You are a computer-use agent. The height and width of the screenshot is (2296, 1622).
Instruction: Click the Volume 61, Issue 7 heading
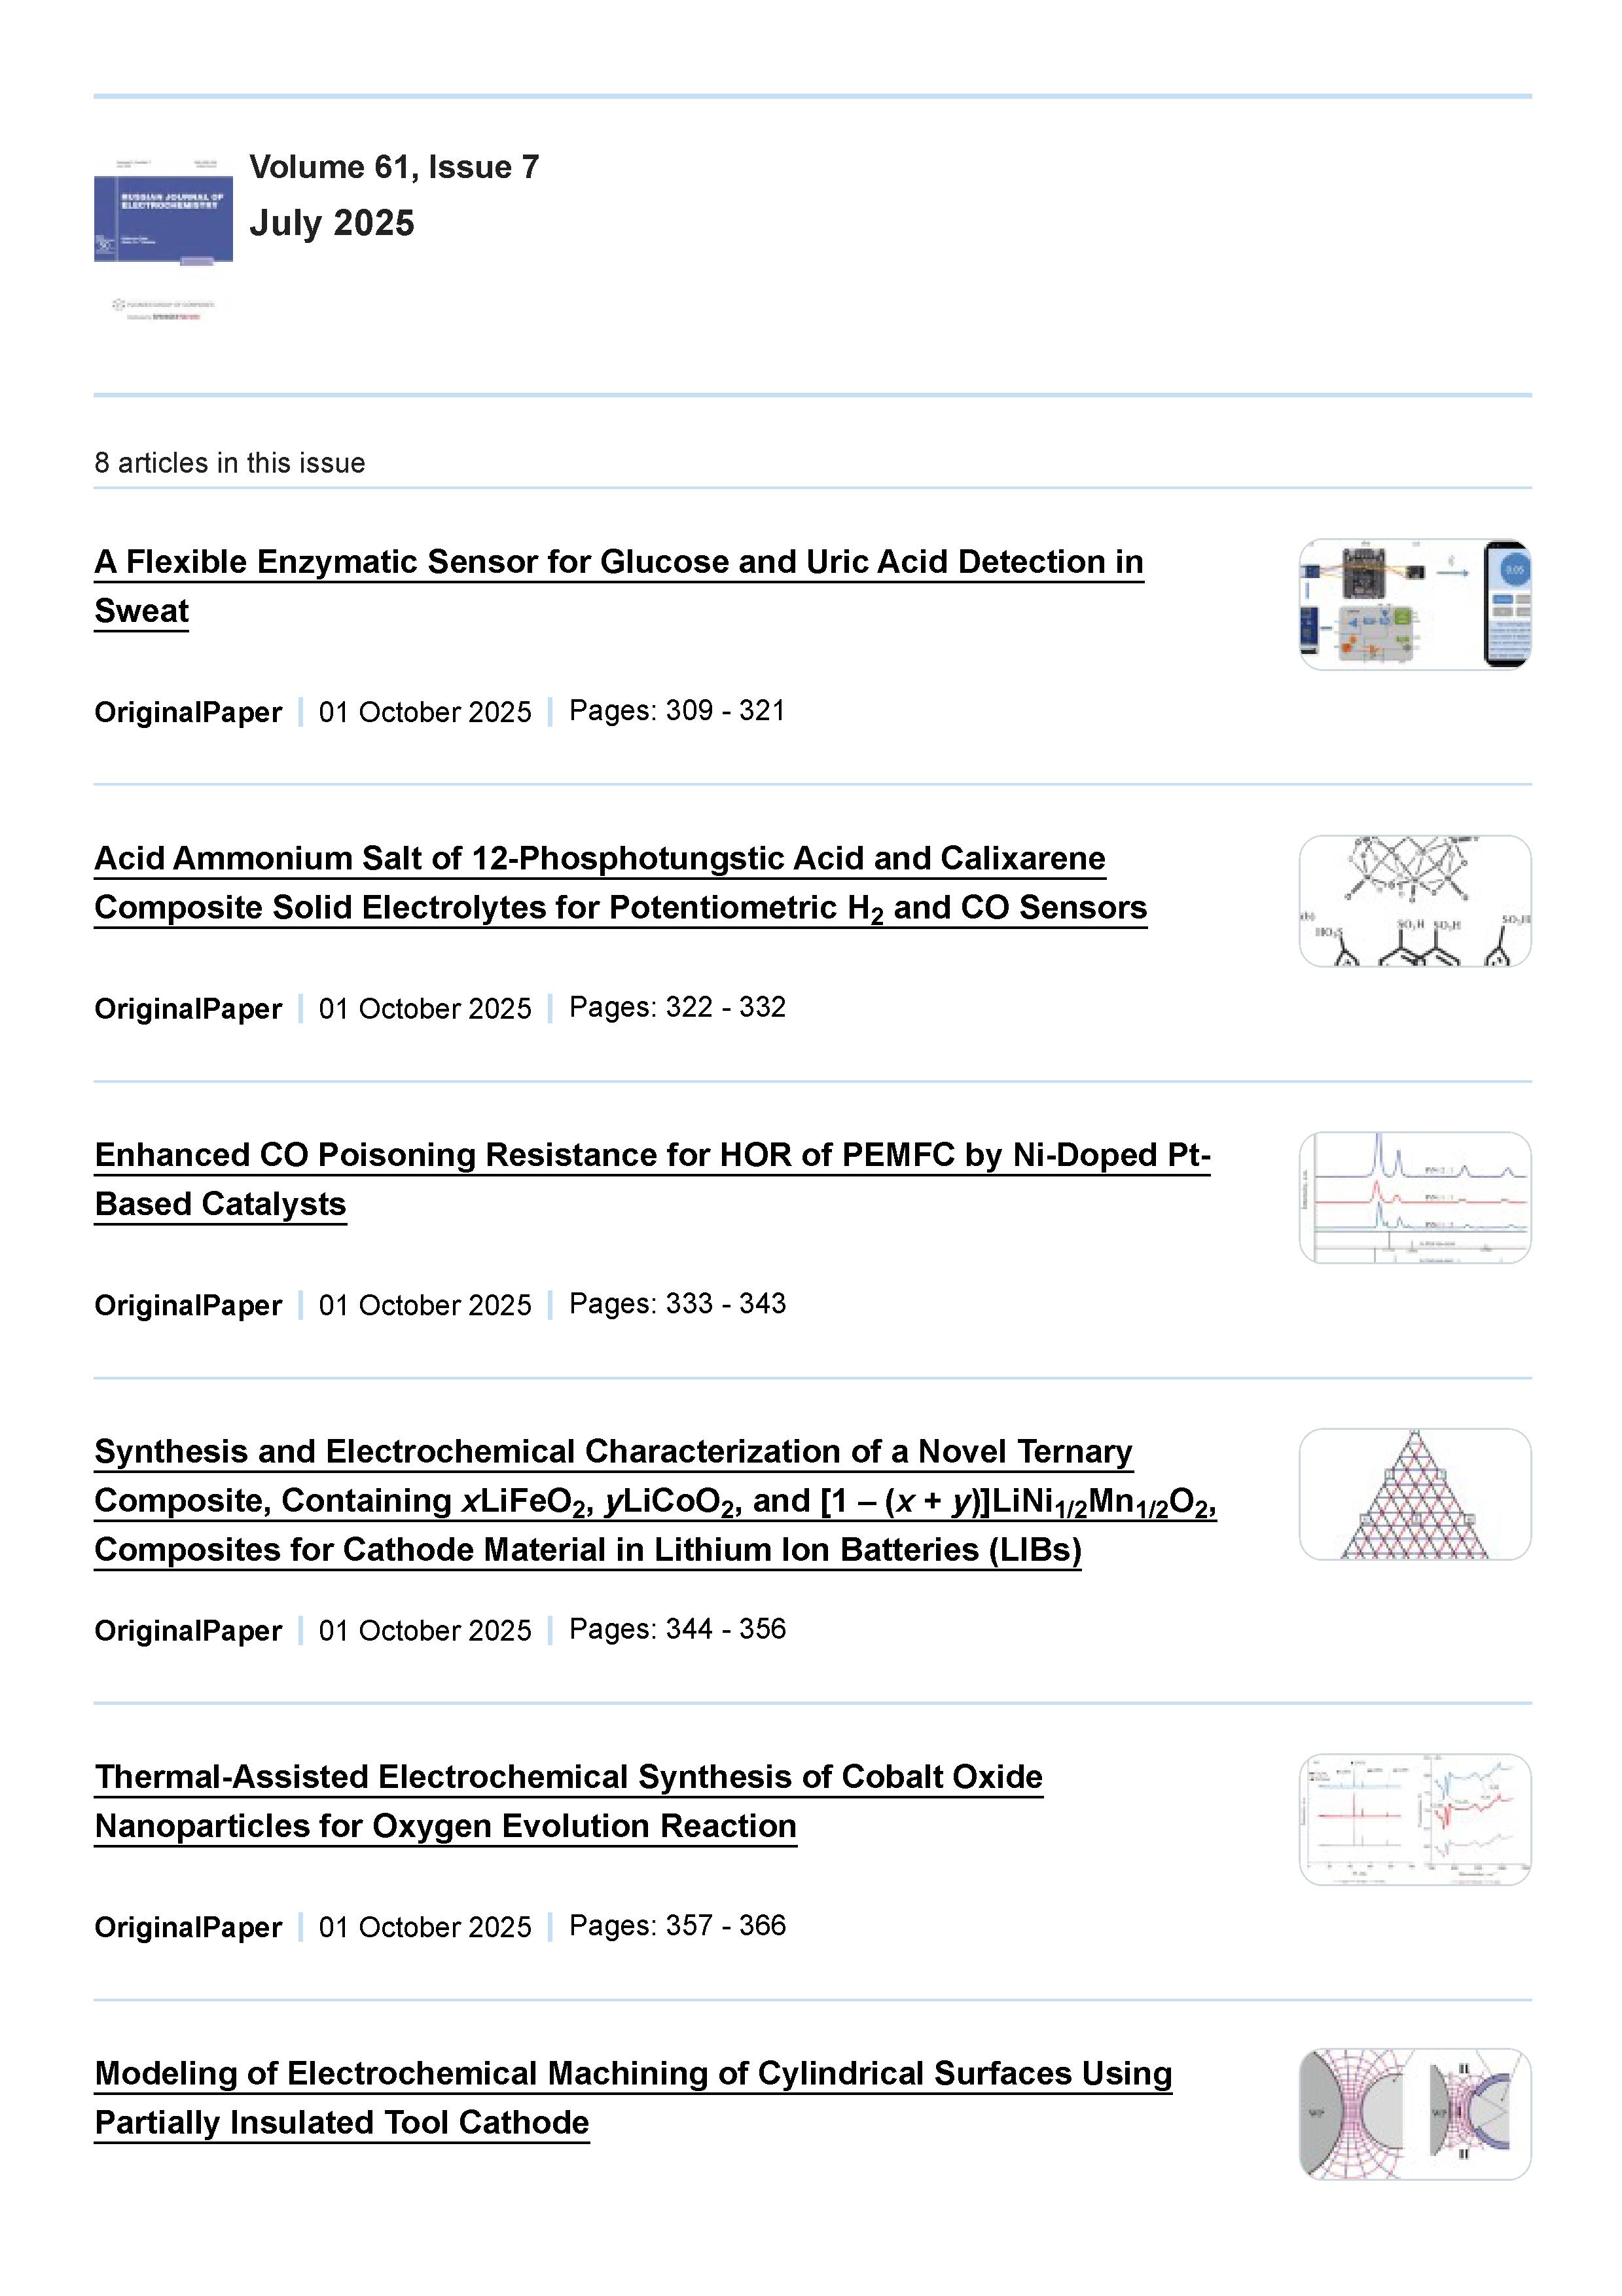(394, 167)
